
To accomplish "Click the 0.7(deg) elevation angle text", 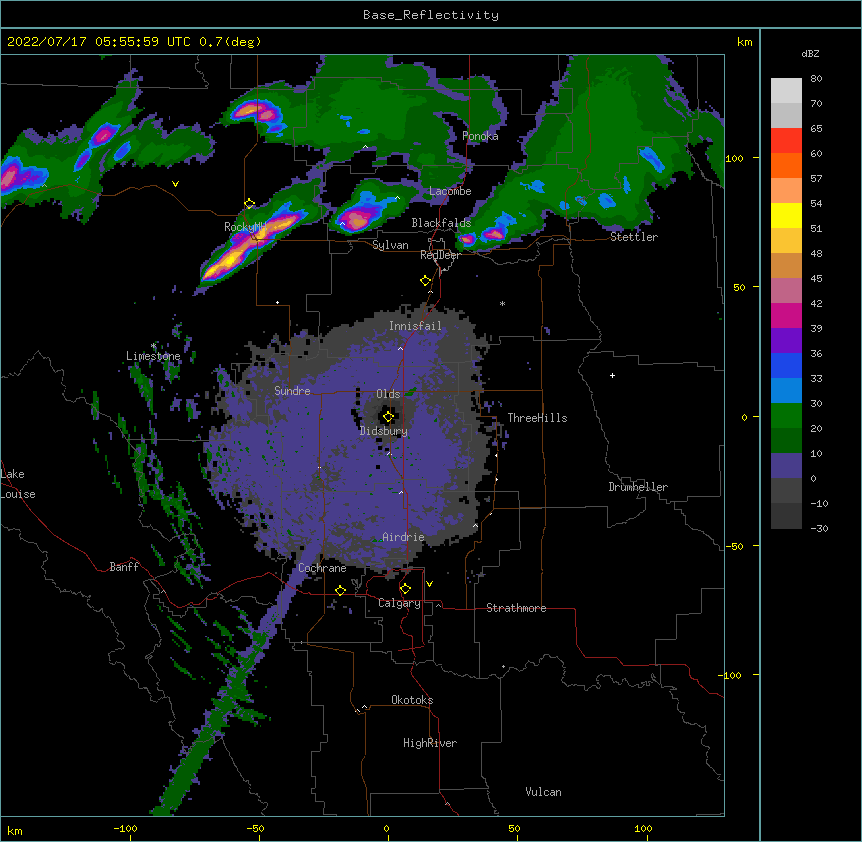I will coord(230,42).
